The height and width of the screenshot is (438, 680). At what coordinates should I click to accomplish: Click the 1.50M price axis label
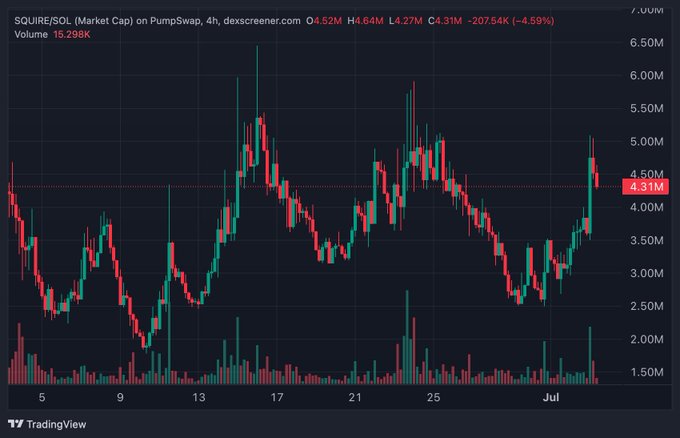(646, 372)
